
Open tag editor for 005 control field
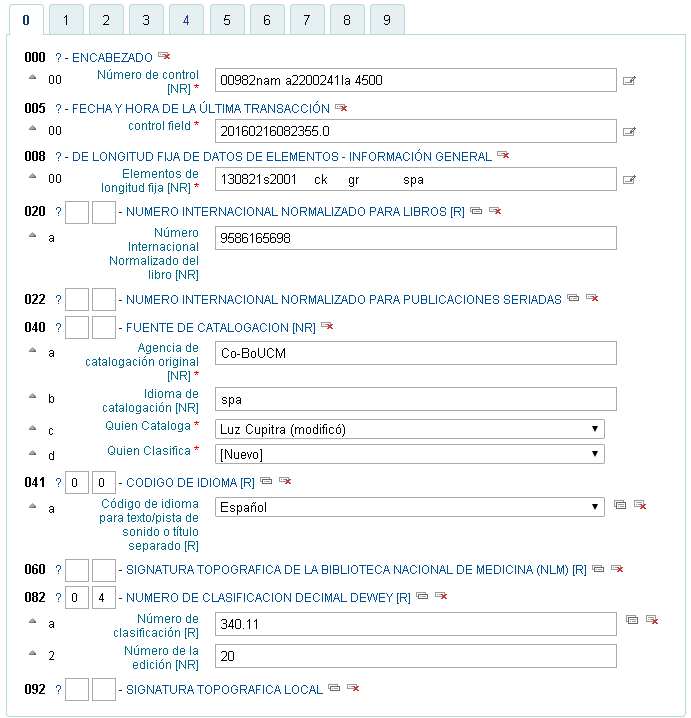tap(629, 131)
